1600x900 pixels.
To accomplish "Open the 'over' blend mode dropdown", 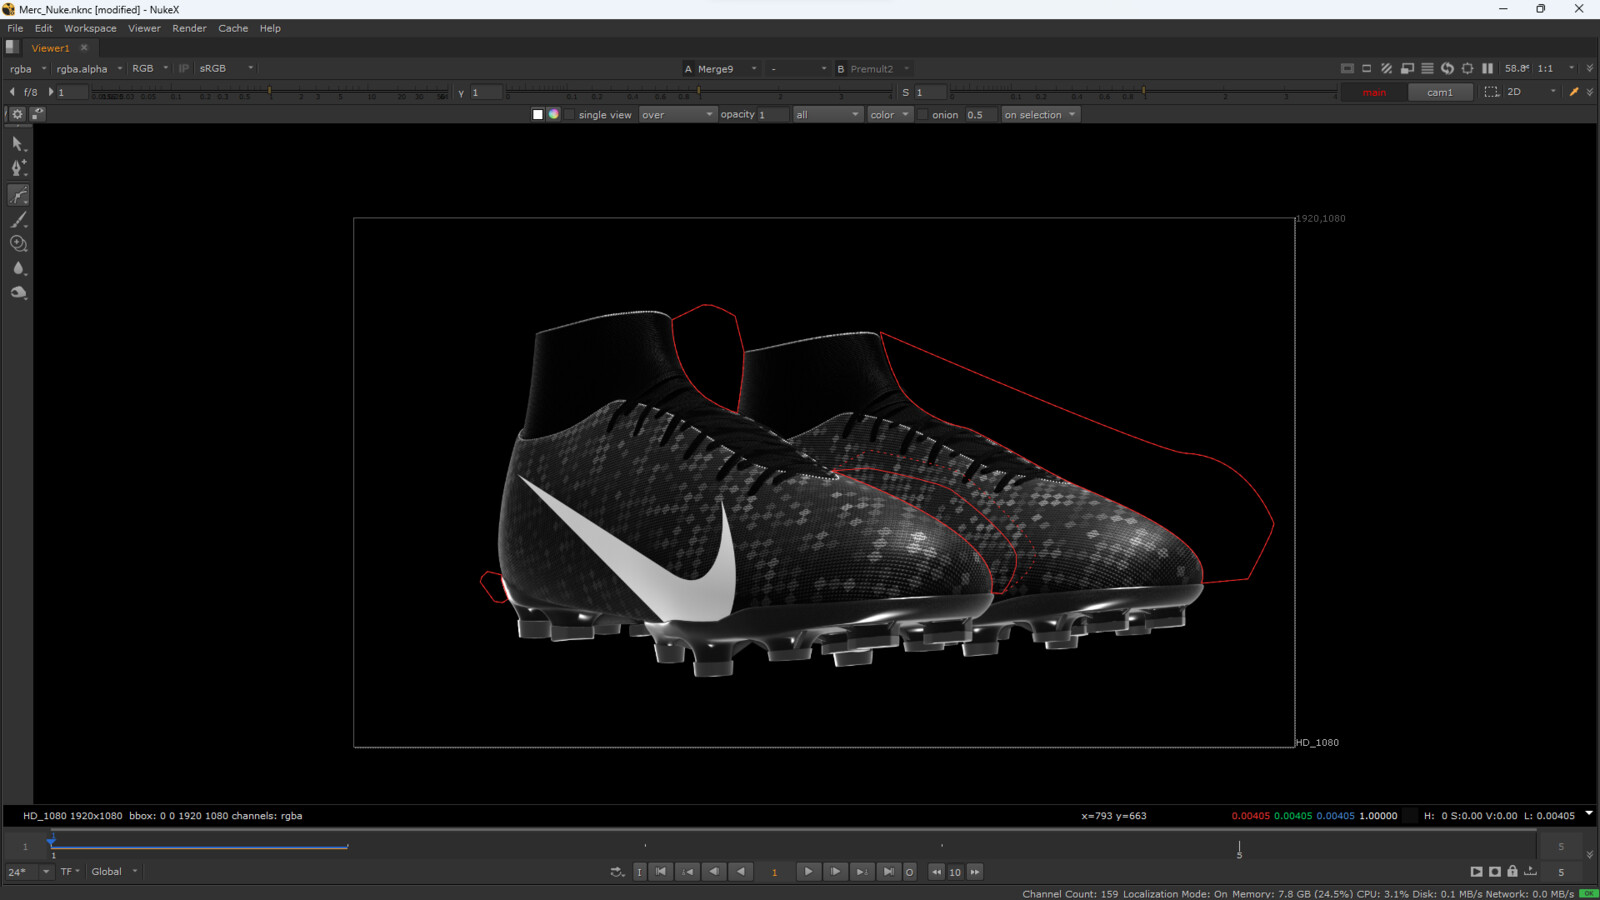I will tap(677, 115).
